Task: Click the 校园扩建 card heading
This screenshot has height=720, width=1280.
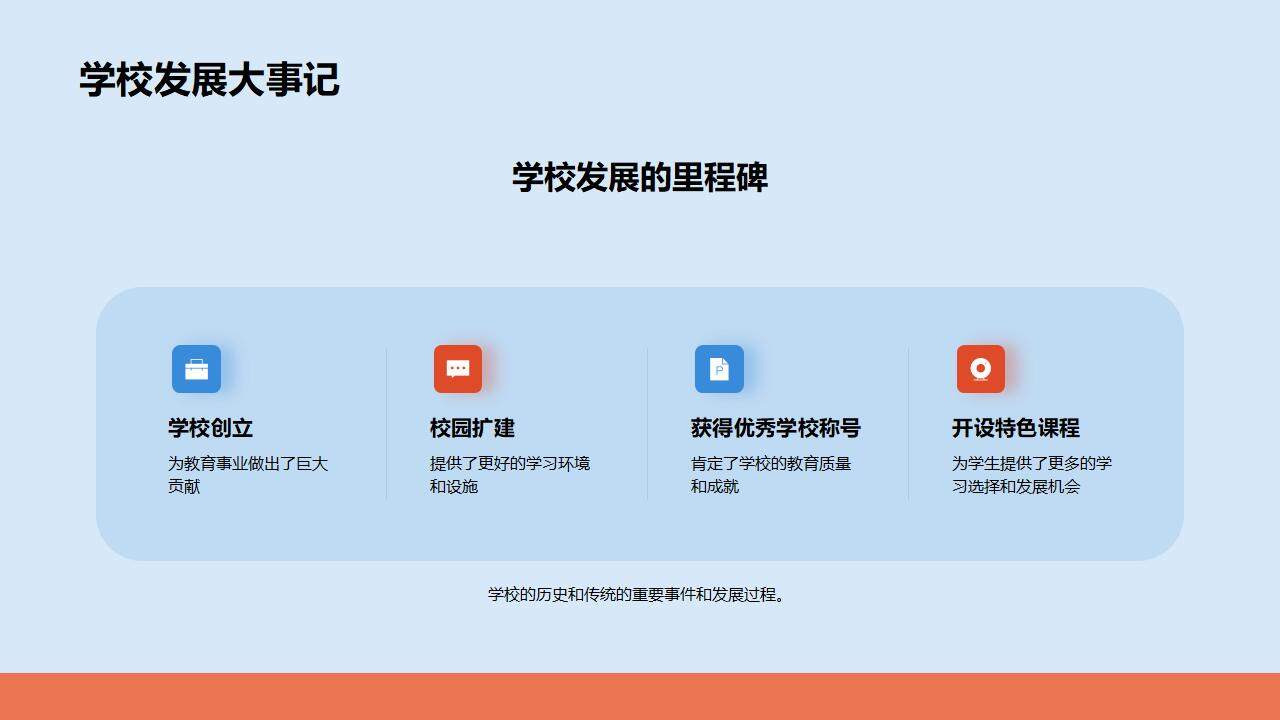Action: click(x=472, y=428)
